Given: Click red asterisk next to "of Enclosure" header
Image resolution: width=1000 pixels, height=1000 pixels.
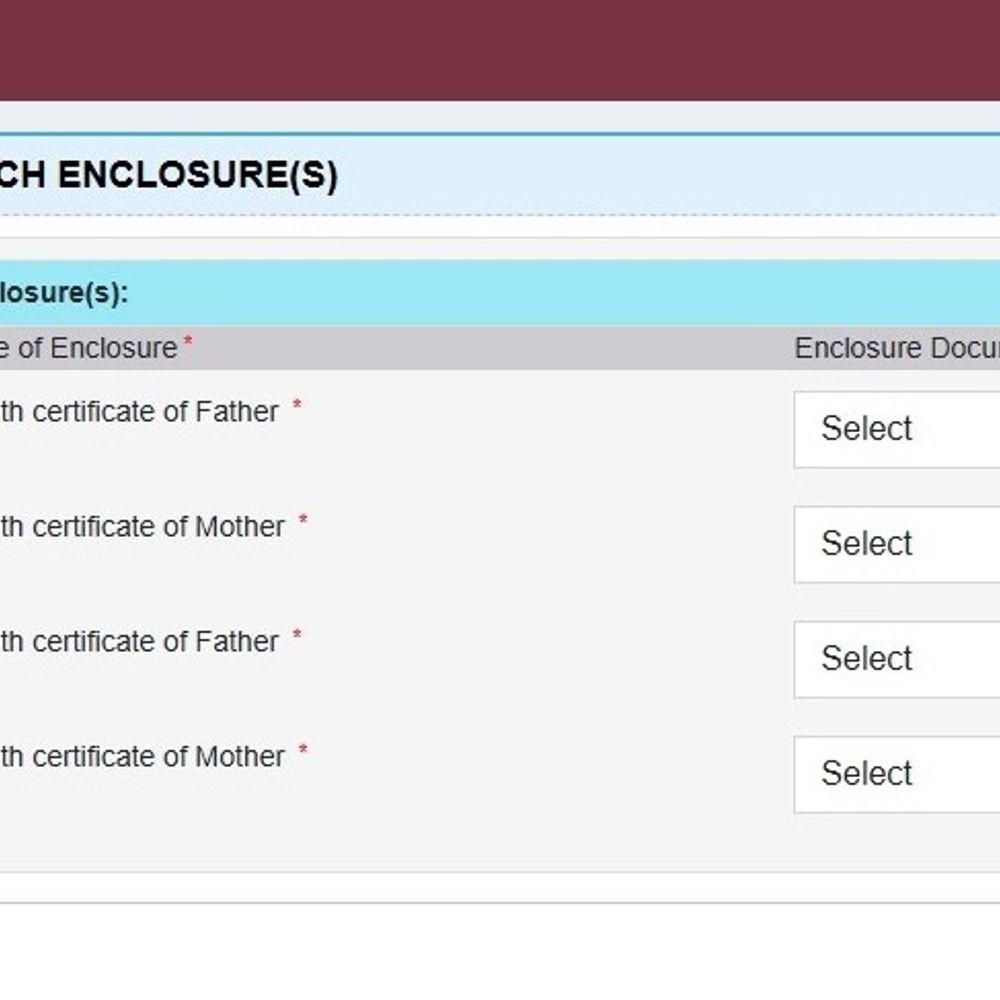Looking at the screenshot, I should coord(188,341).
